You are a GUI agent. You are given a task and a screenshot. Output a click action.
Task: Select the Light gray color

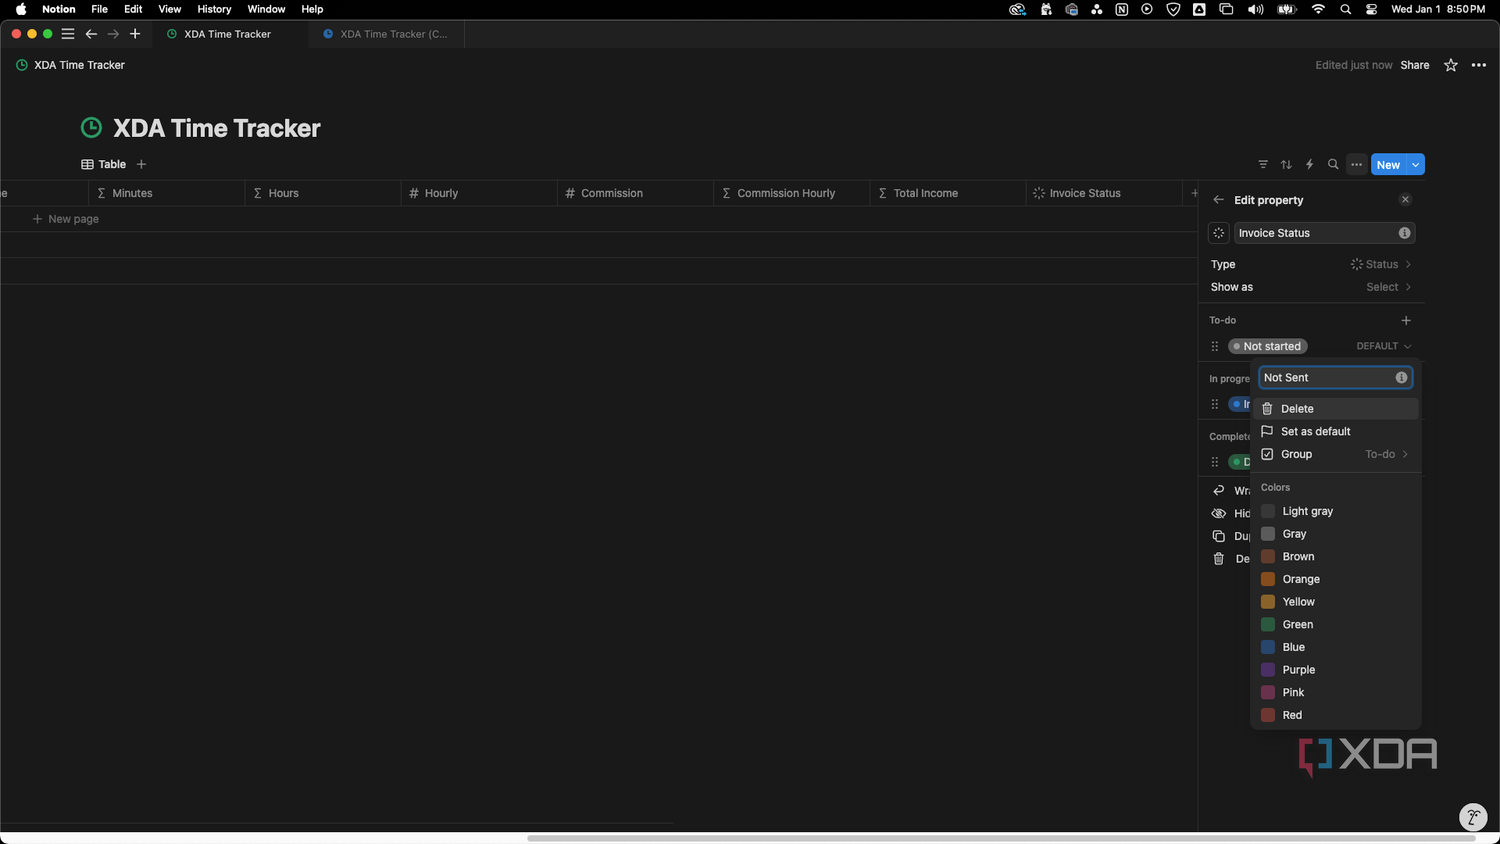pyautogui.click(x=1335, y=511)
